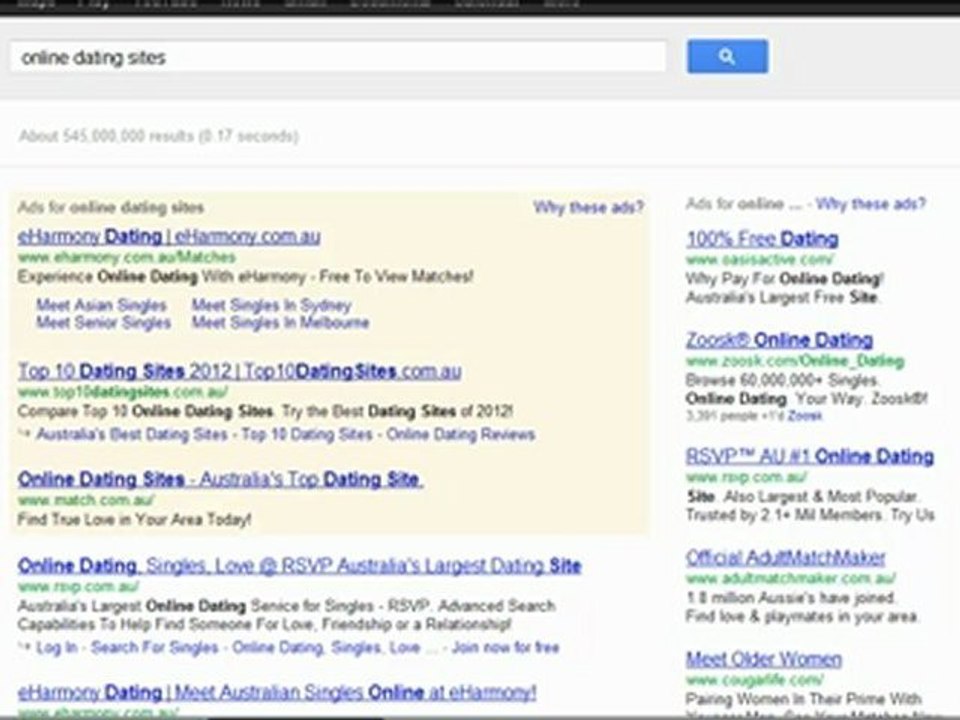Click the 'Meet Asian Singles' sitelink

coord(102,305)
